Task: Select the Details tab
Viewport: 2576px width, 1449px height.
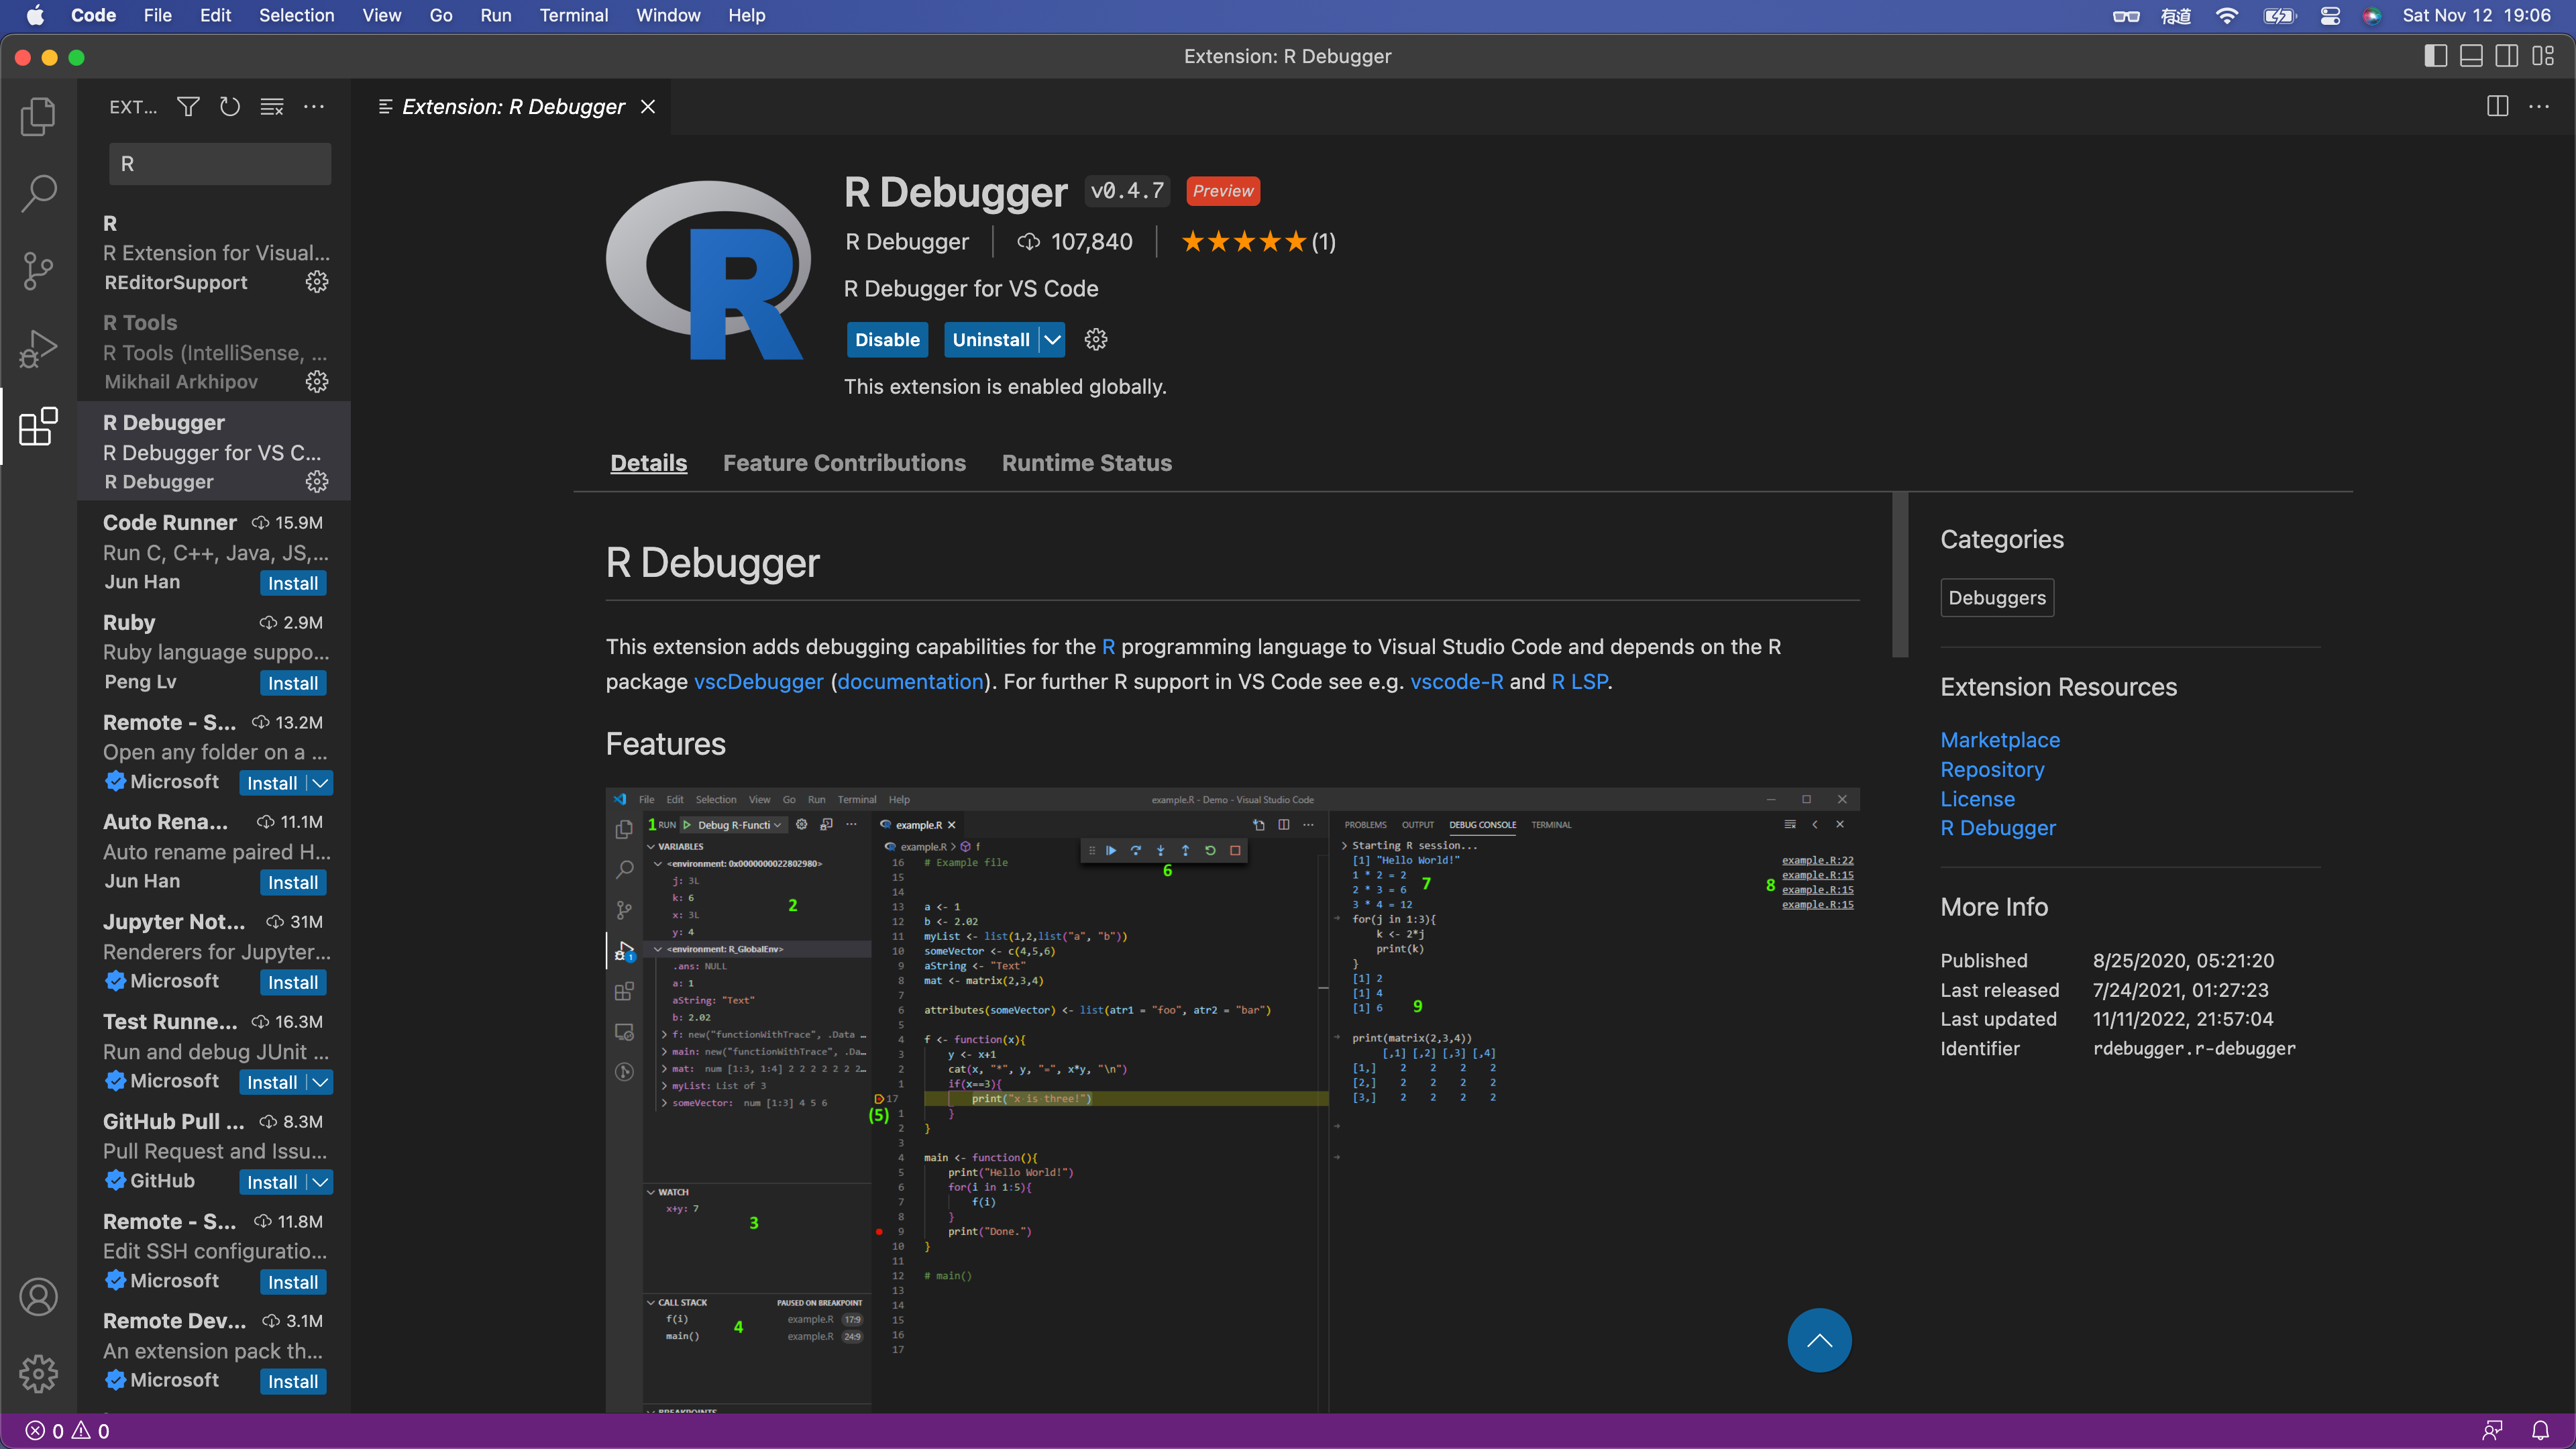Action: point(649,463)
